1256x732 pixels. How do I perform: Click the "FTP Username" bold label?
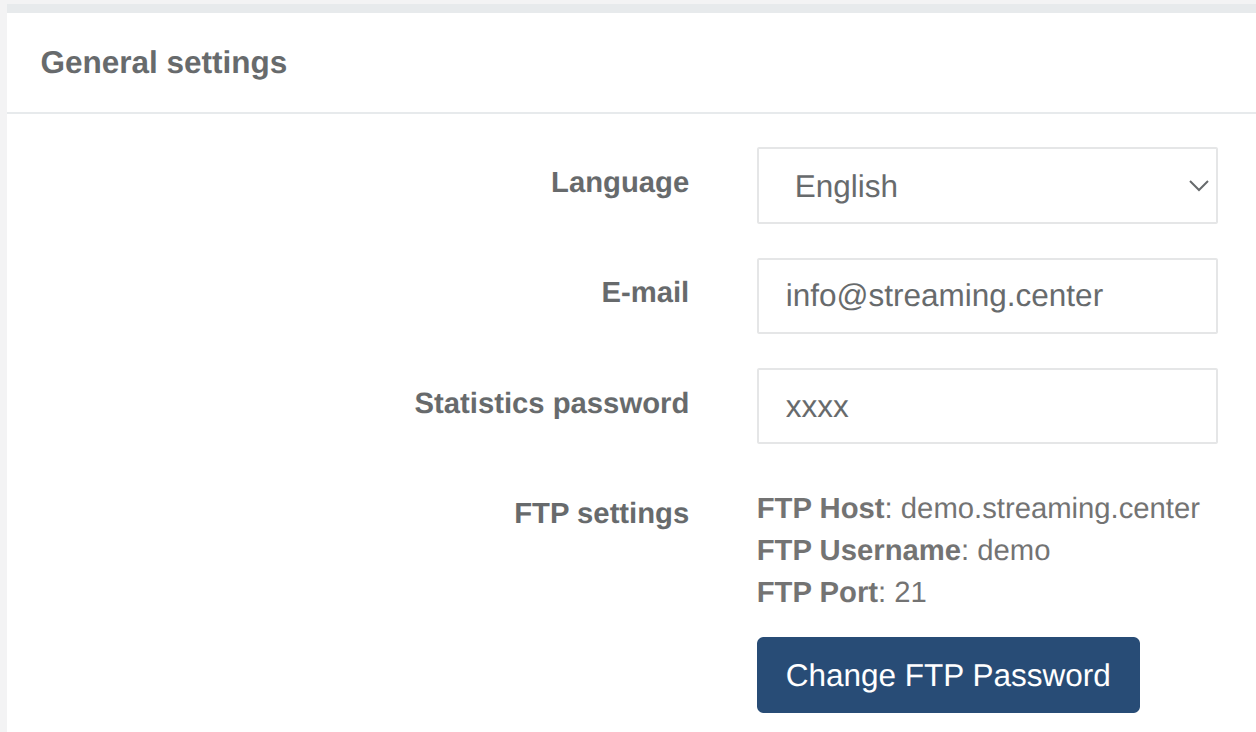(859, 550)
